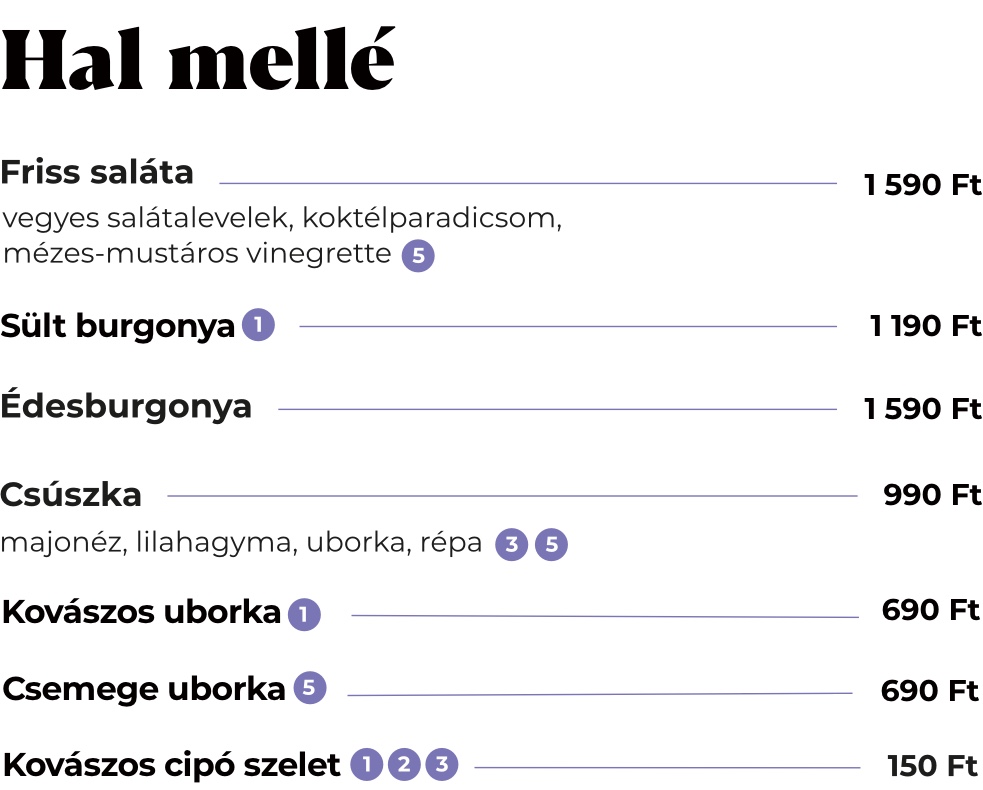This screenshot has width=983, height=790.
Task: Click allergen badge 5 under Friss saláta
Action: click(418, 256)
